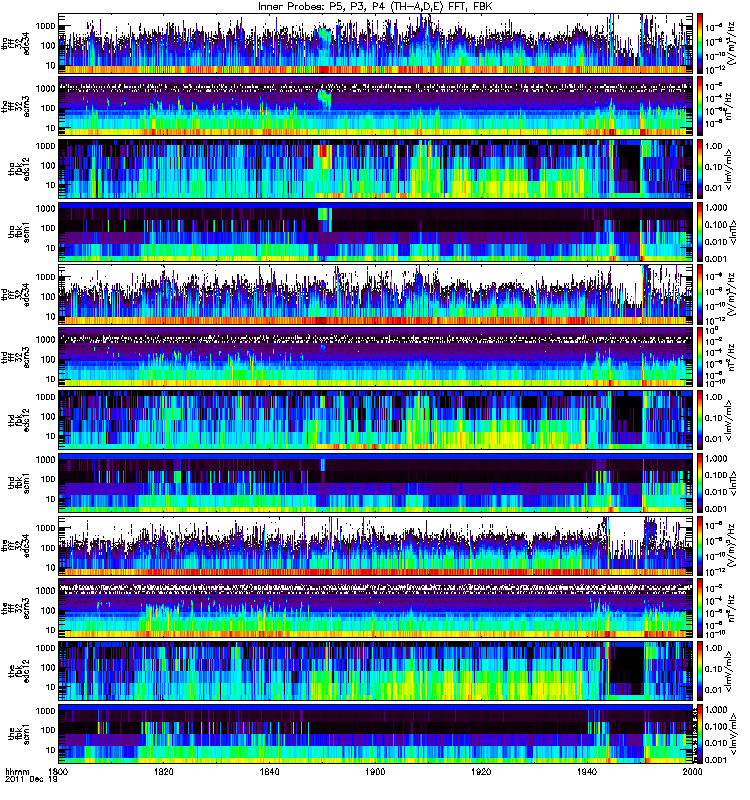Click the "100" frequency tick of thd fbk scm1 panel
The height and width of the screenshot is (800, 750).
[x=48, y=479]
